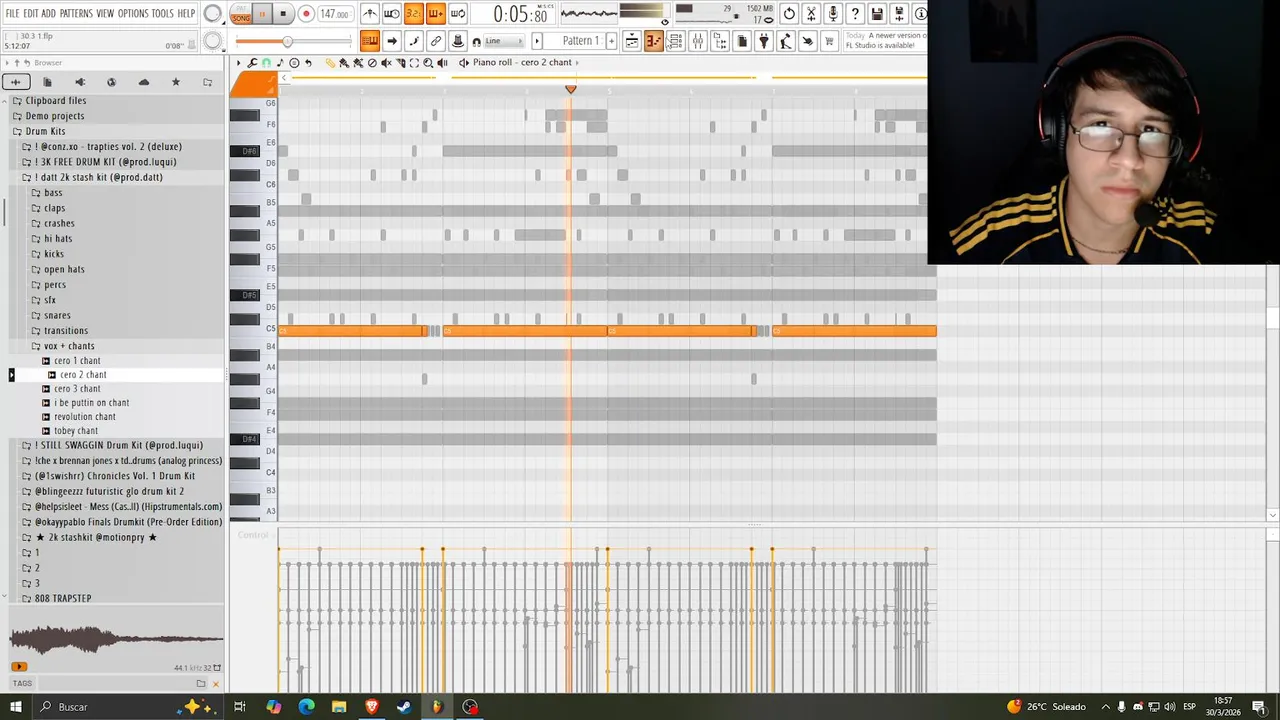Open the HELP menu
The image size is (1280, 720).
(186, 14)
